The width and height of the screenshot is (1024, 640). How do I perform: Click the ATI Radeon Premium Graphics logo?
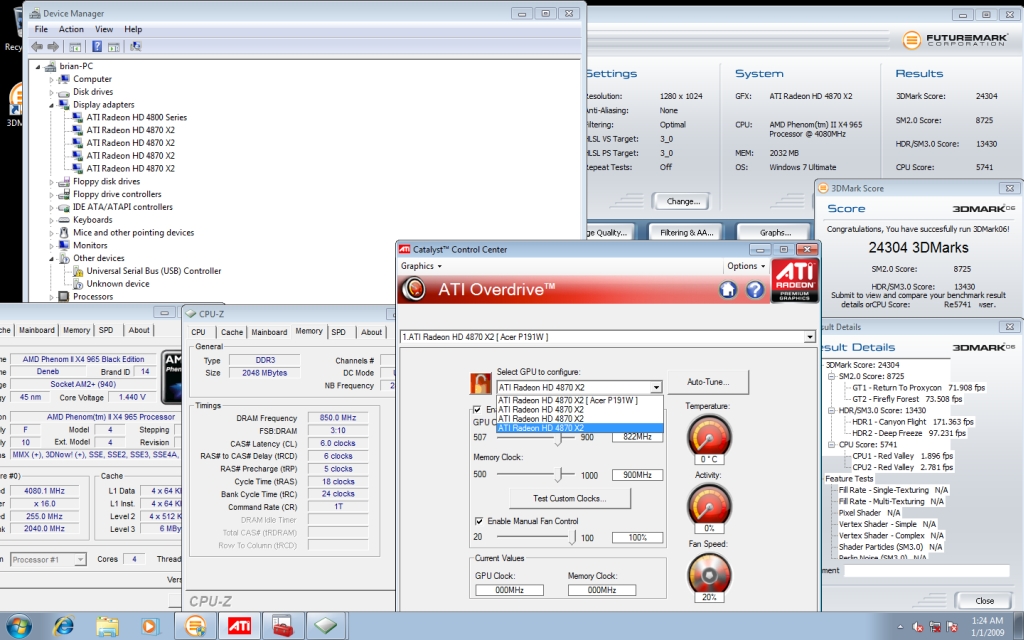click(x=795, y=280)
